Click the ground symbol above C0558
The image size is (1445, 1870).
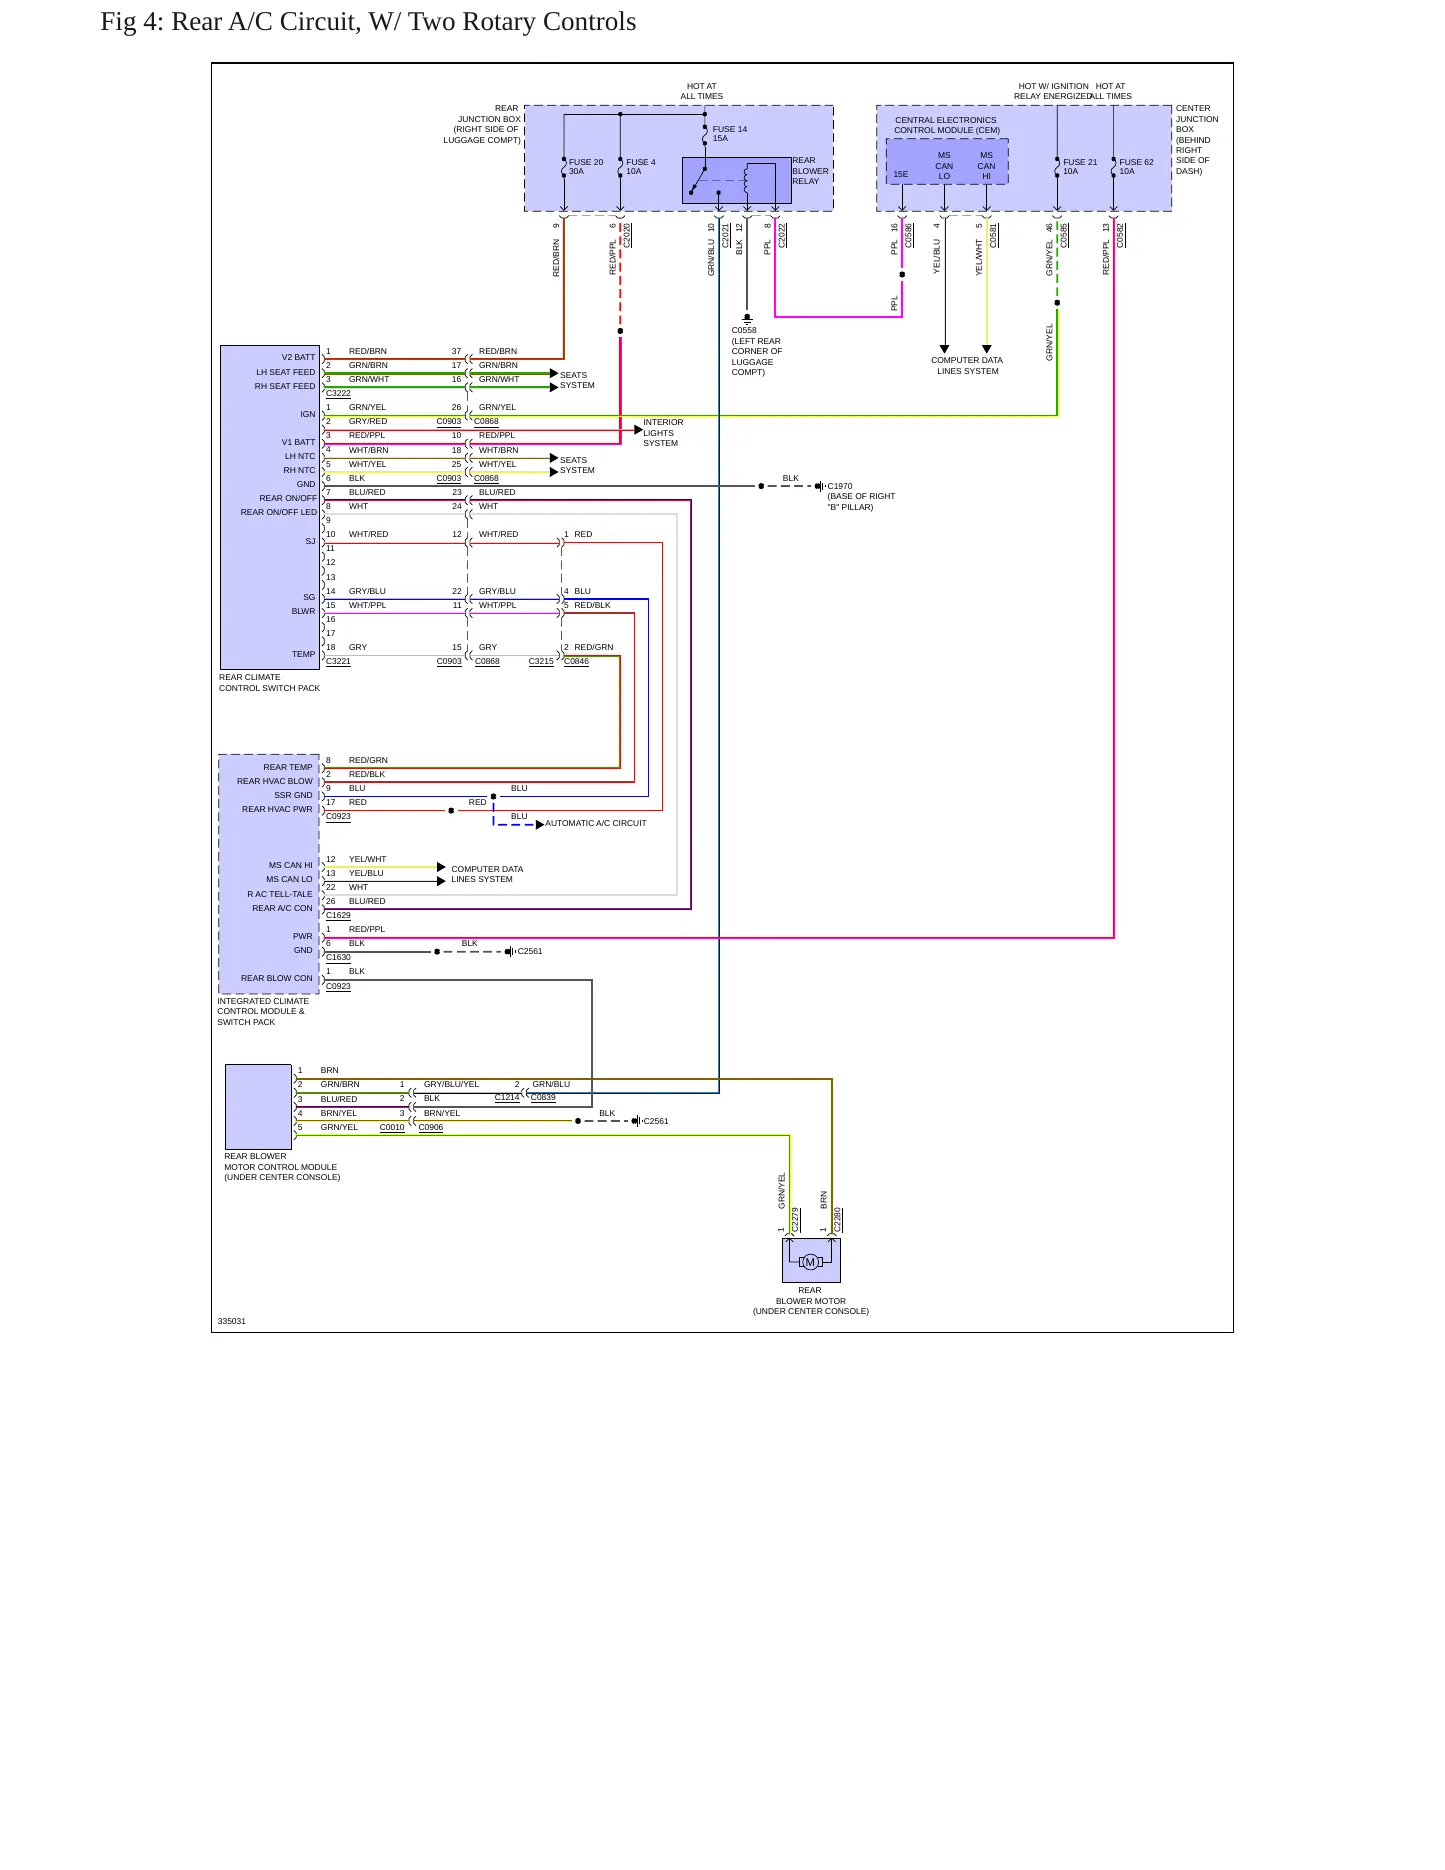(x=747, y=318)
